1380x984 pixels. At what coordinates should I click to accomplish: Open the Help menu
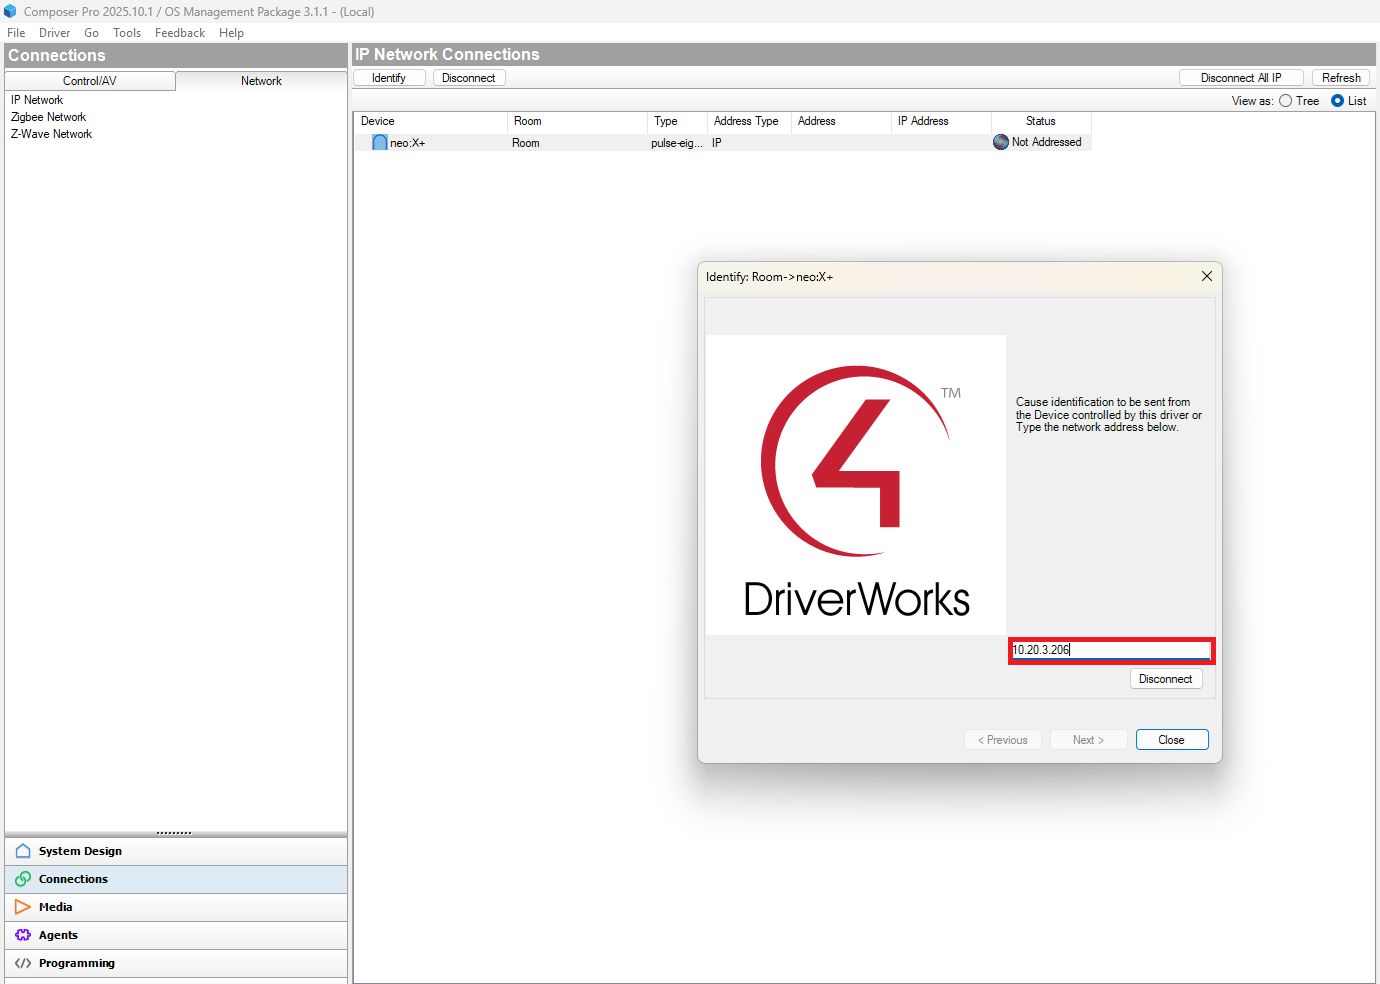231,33
